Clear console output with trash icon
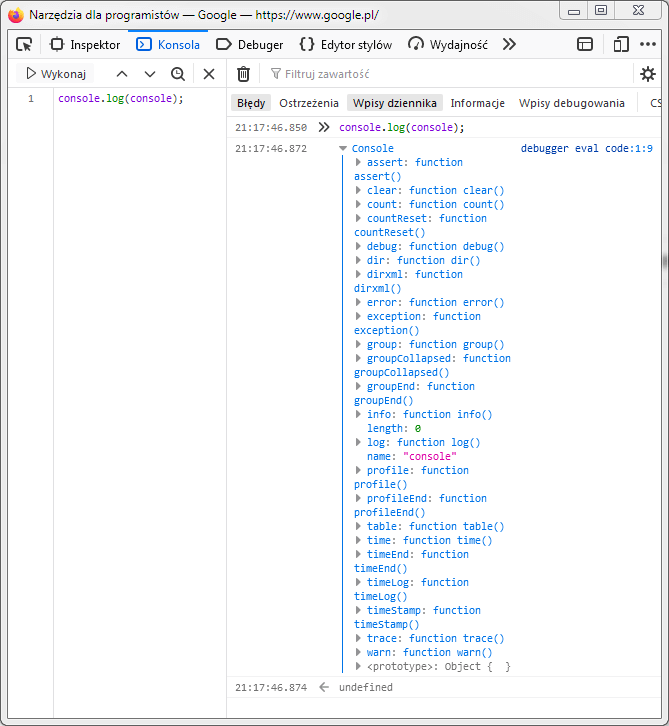 [x=243, y=74]
